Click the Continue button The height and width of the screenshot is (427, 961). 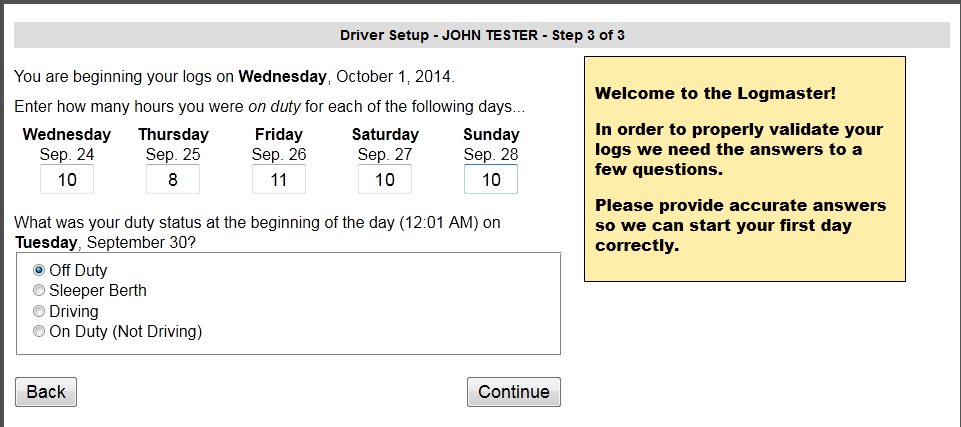514,392
